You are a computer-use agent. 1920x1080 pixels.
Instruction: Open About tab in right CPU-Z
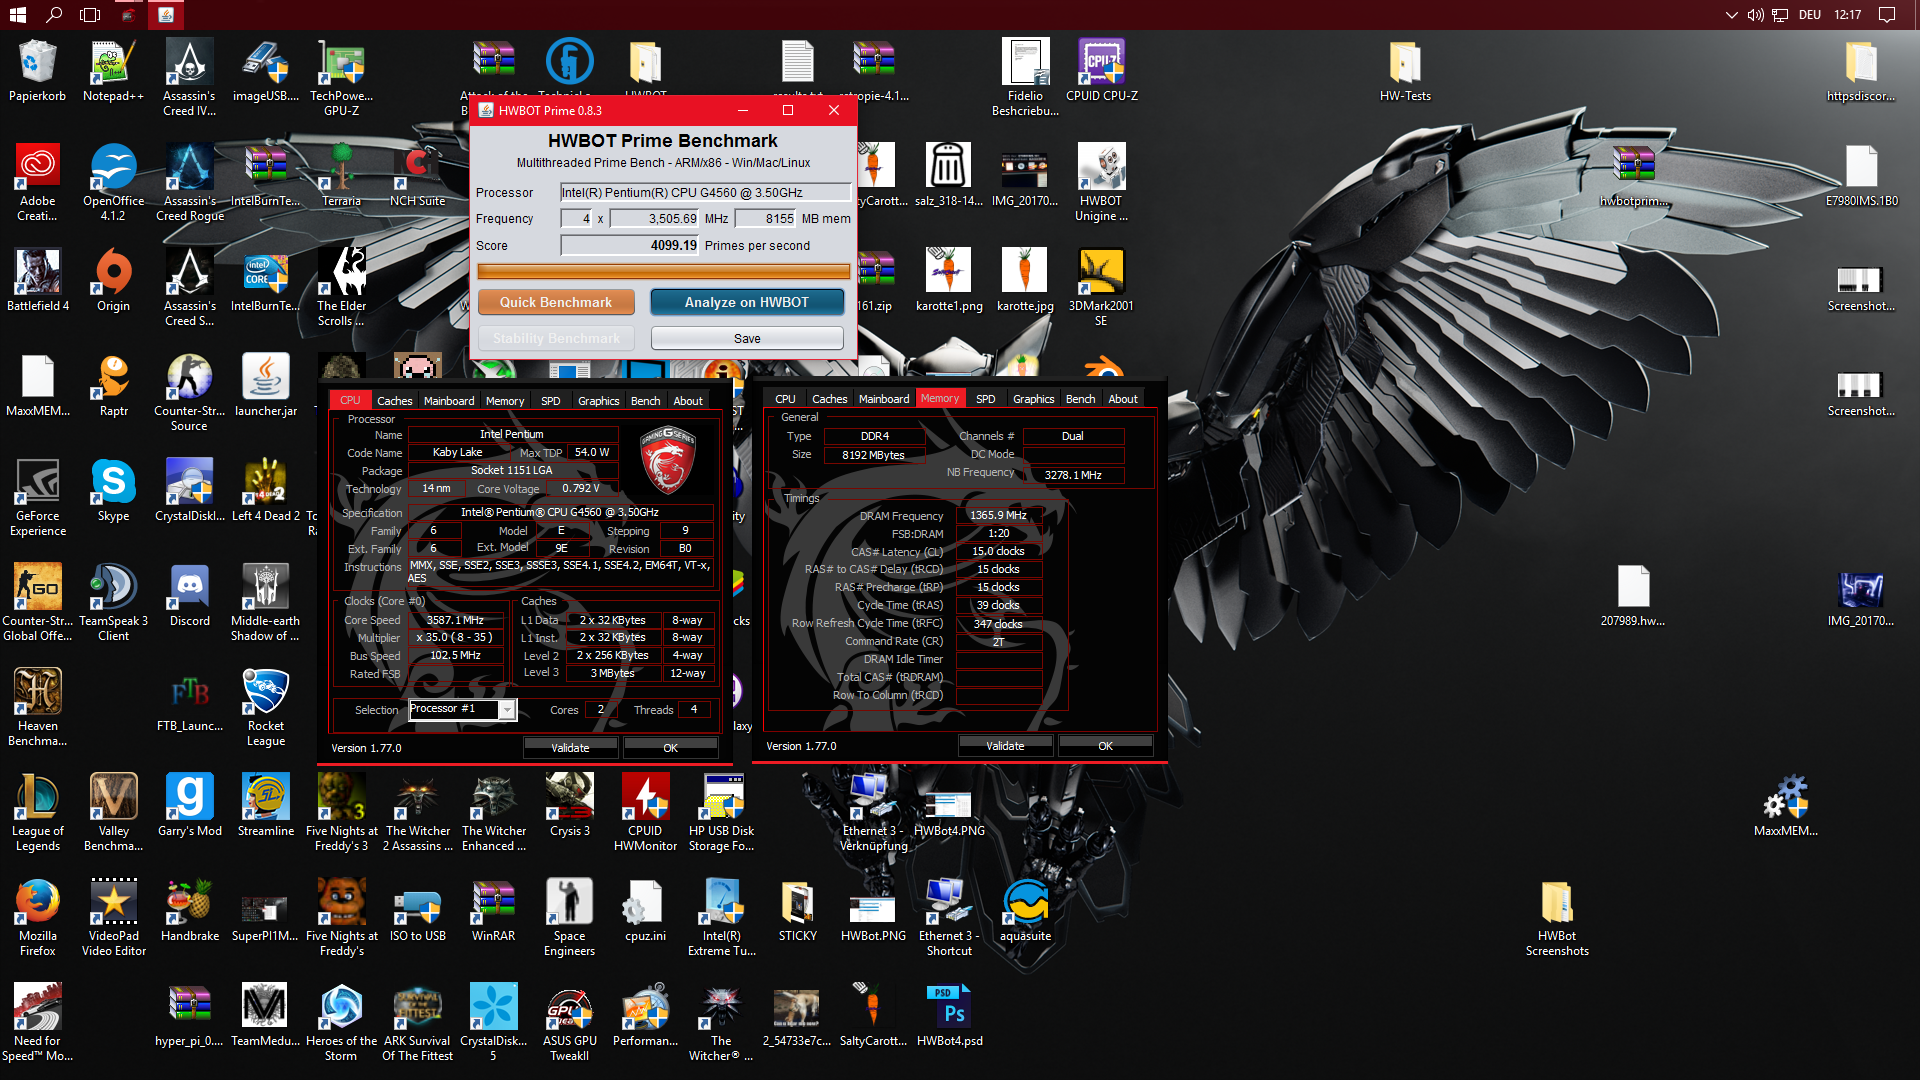[x=1122, y=398]
